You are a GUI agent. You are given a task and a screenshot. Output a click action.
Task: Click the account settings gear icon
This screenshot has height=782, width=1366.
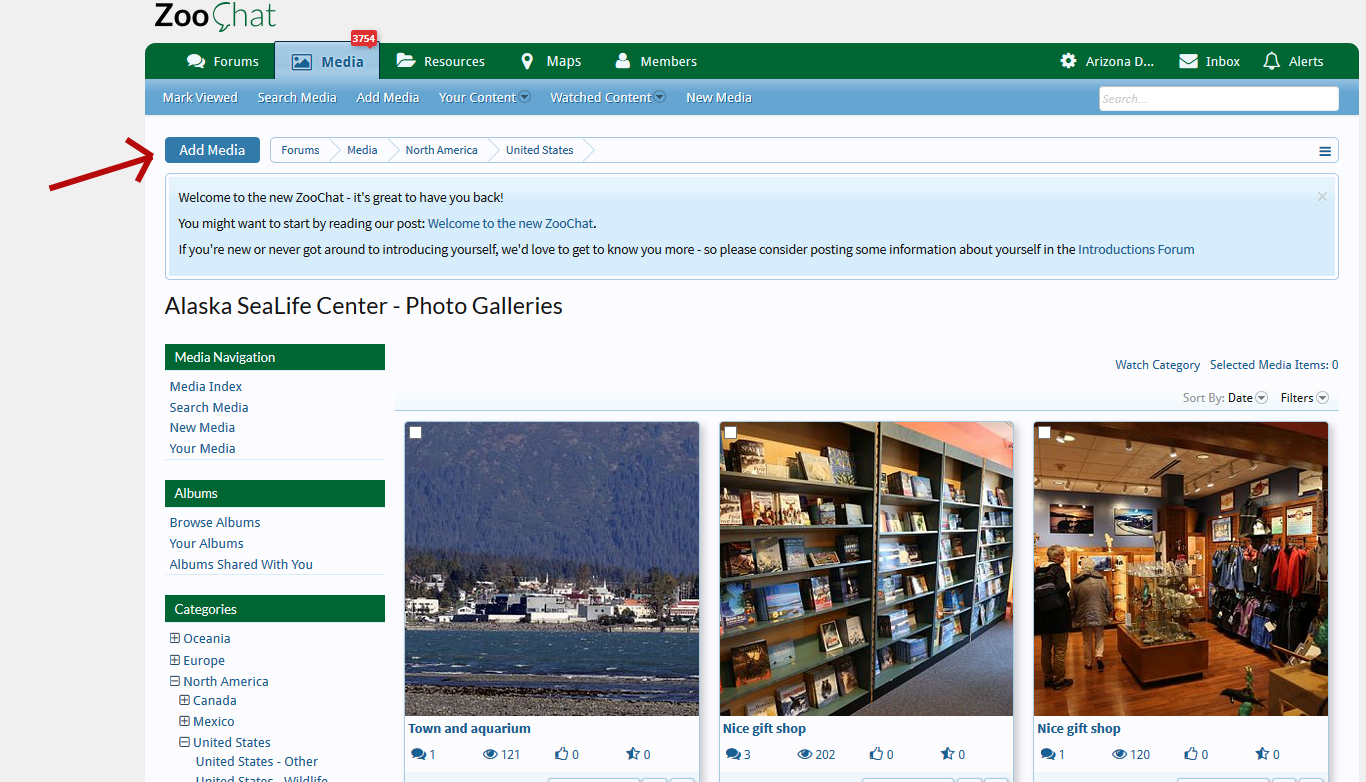point(1068,61)
